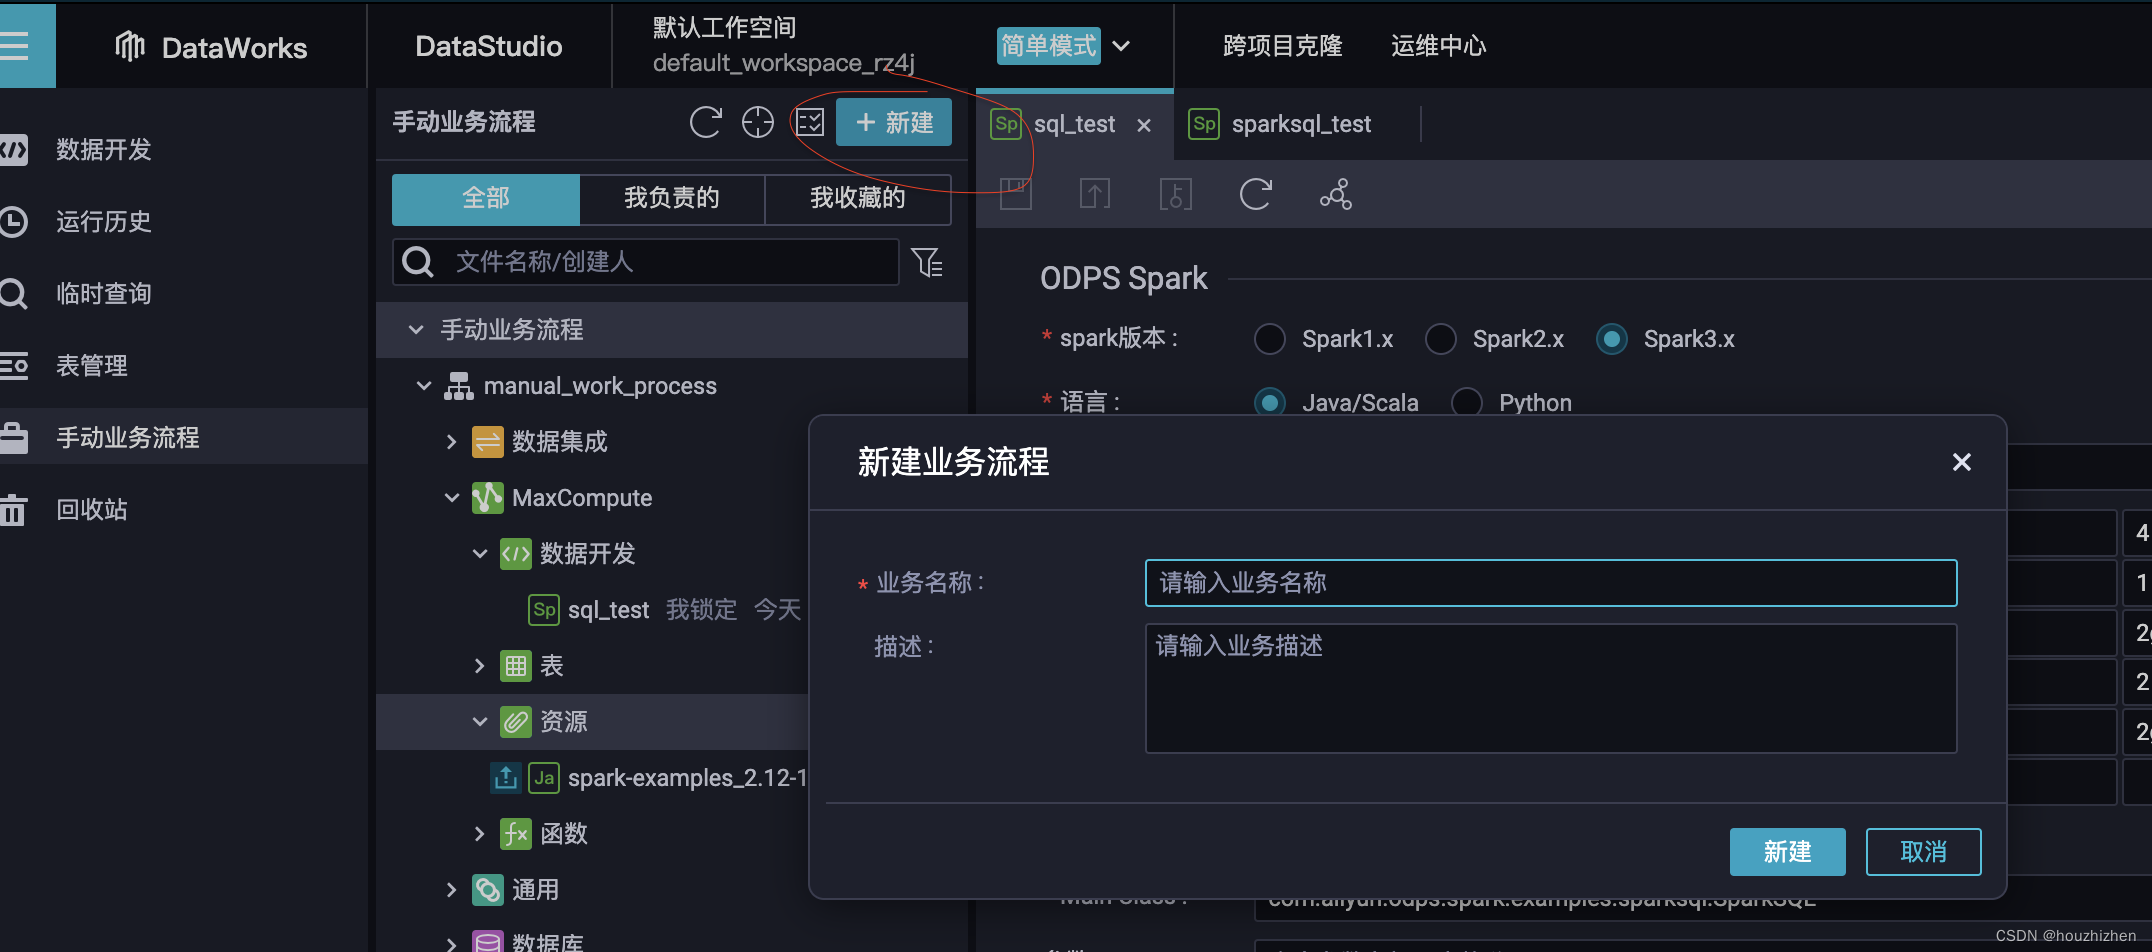Click the filter icon next to search box
The width and height of the screenshot is (2152, 952).
[x=927, y=262]
